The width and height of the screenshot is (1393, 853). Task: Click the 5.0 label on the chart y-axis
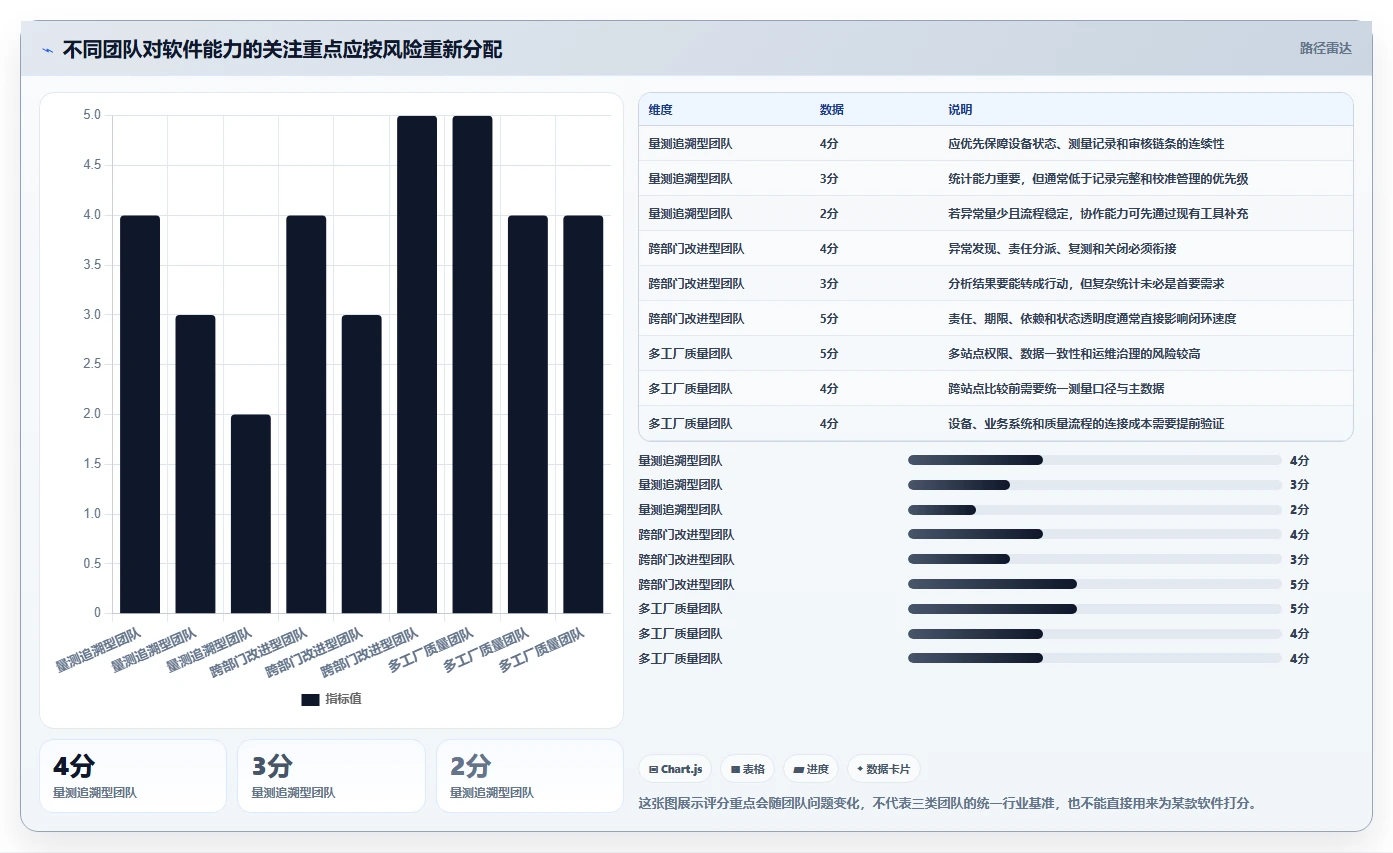coord(92,115)
